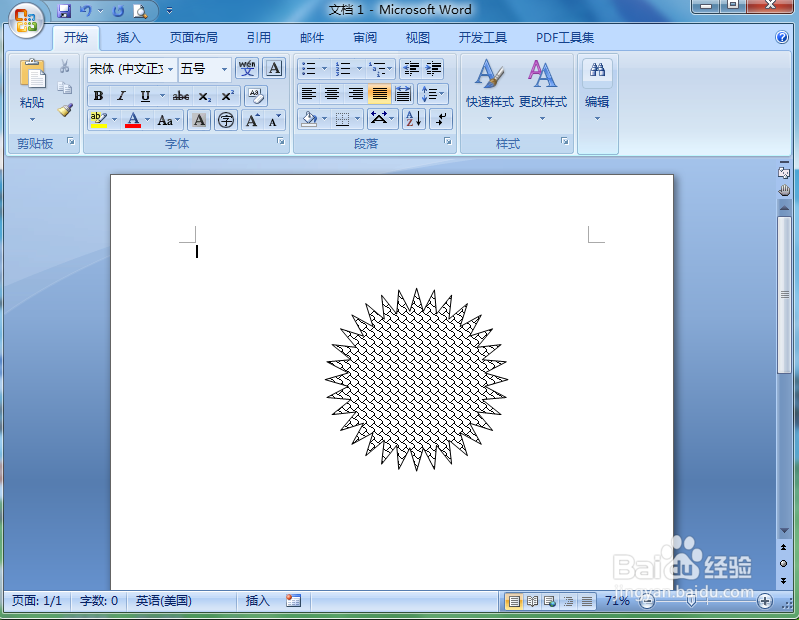Image resolution: width=799 pixels, height=620 pixels.
Task: Click the 71% zoom level
Action: tap(617, 601)
